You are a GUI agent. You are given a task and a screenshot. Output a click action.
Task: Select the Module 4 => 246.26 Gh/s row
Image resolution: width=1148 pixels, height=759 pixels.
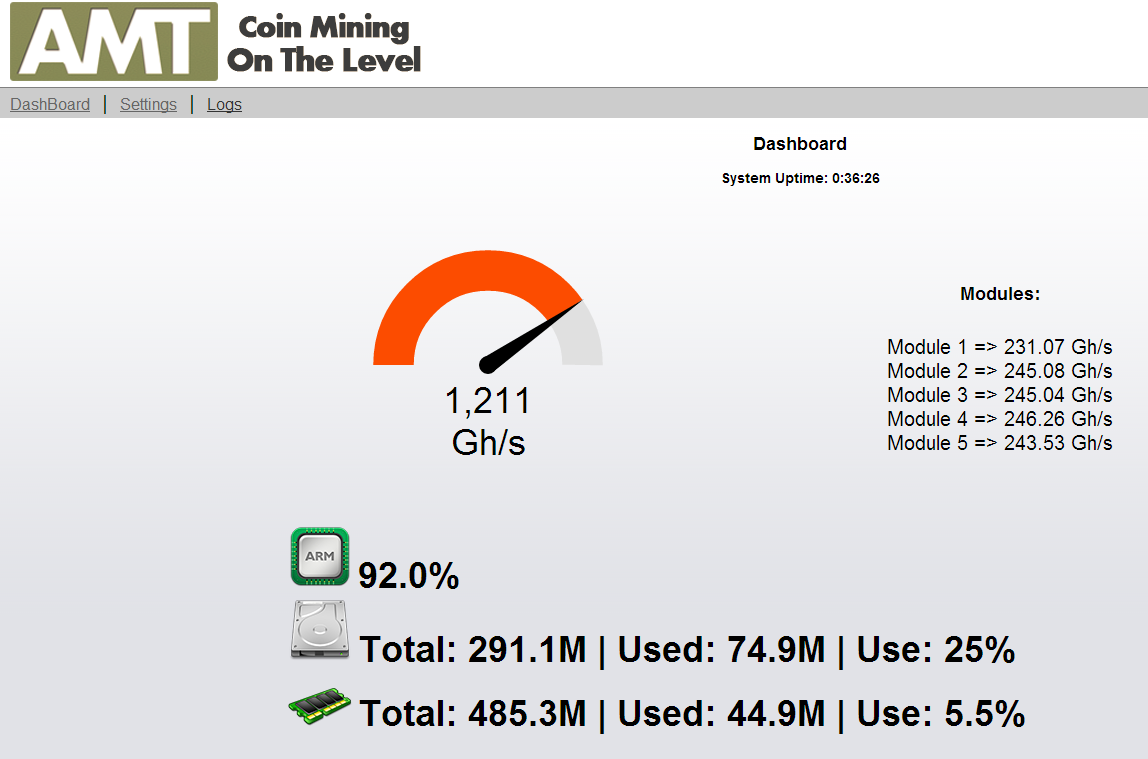point(999,419)
